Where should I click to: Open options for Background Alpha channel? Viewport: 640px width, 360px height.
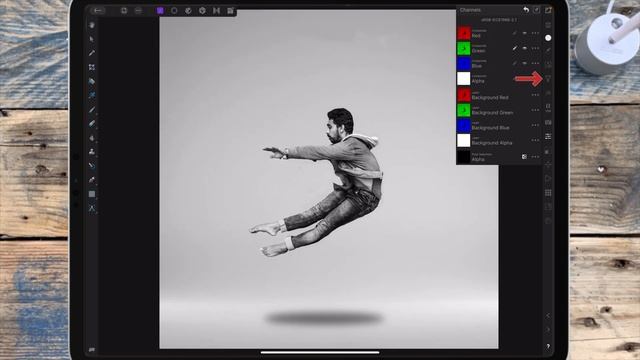535,140
